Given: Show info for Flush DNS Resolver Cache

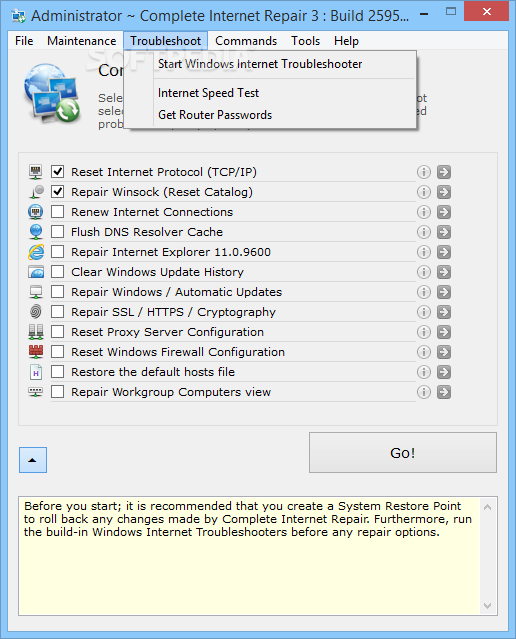Looking at the screenshot, I should (x=423, y=232).
